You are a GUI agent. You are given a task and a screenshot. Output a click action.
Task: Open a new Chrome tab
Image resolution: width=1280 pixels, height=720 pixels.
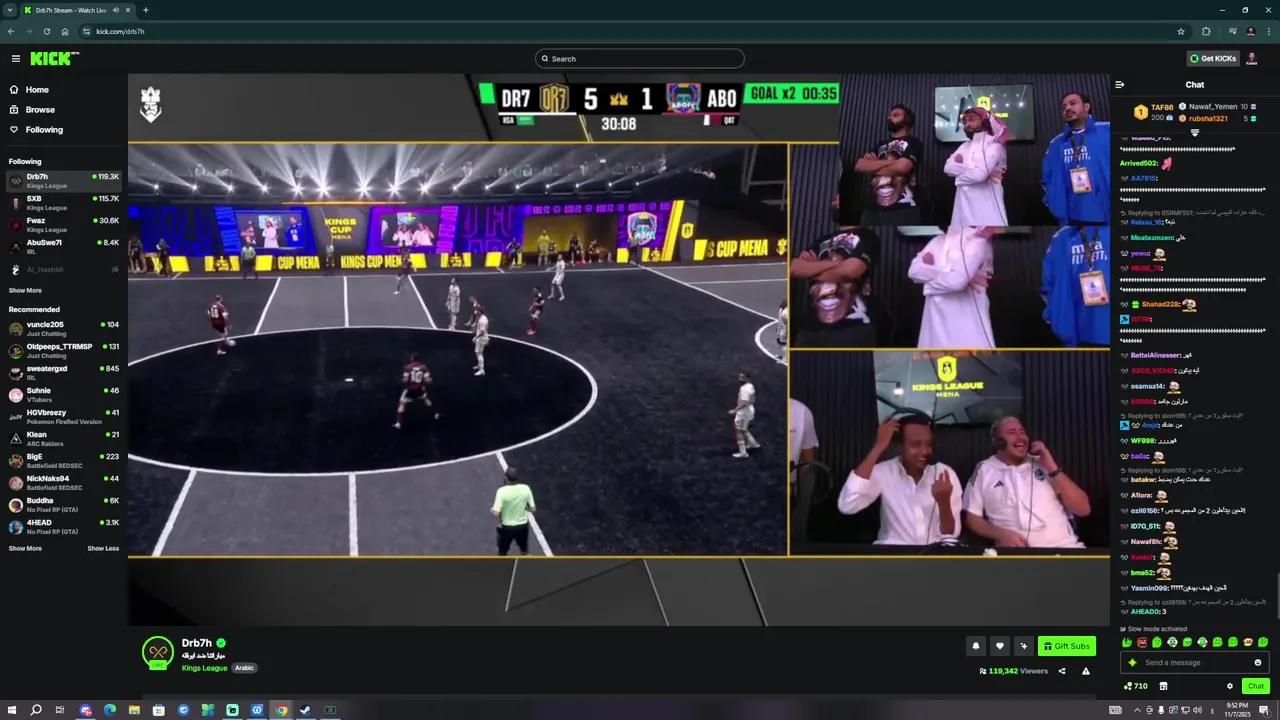[x=146, y=10]
